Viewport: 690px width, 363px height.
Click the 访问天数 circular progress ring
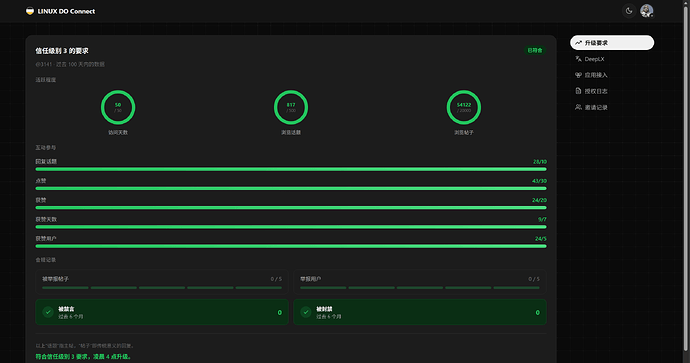[x=118, y=107]
